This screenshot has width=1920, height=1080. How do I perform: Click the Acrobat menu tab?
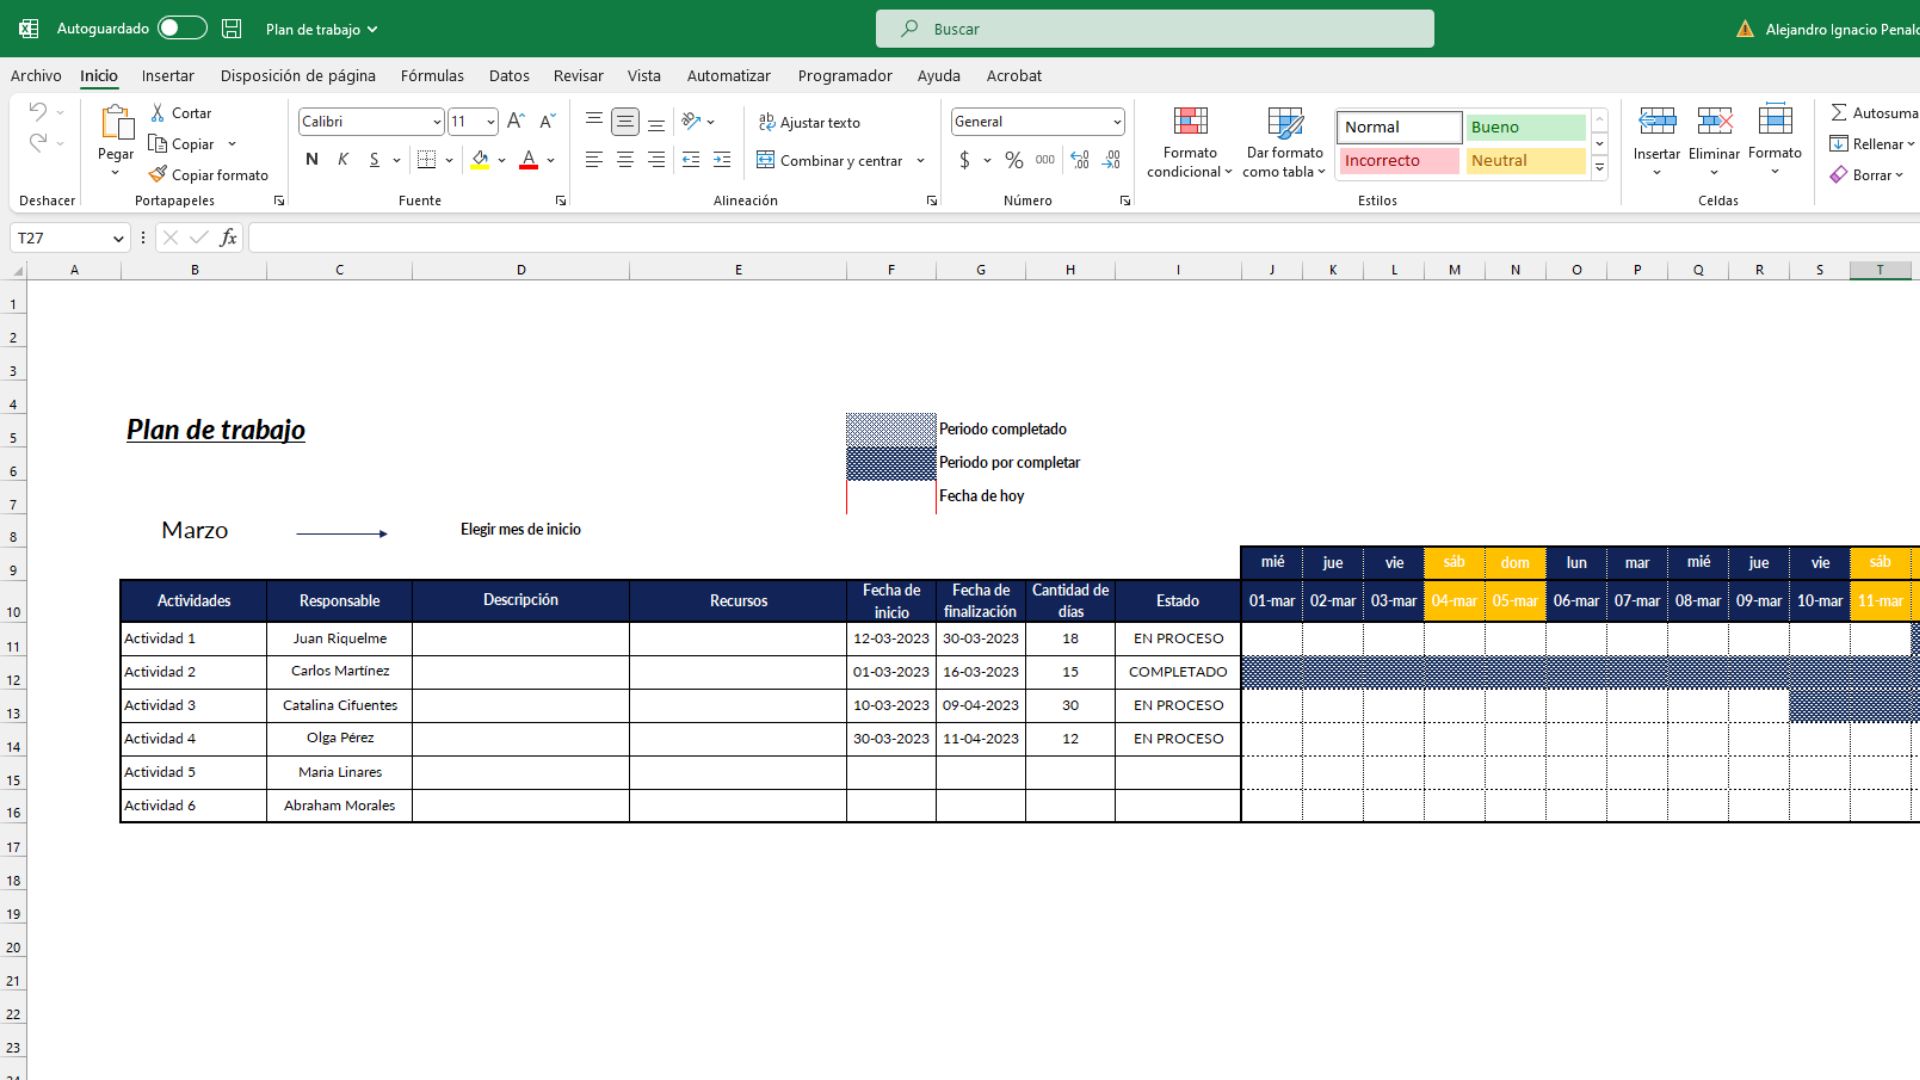coord(1014,75)
